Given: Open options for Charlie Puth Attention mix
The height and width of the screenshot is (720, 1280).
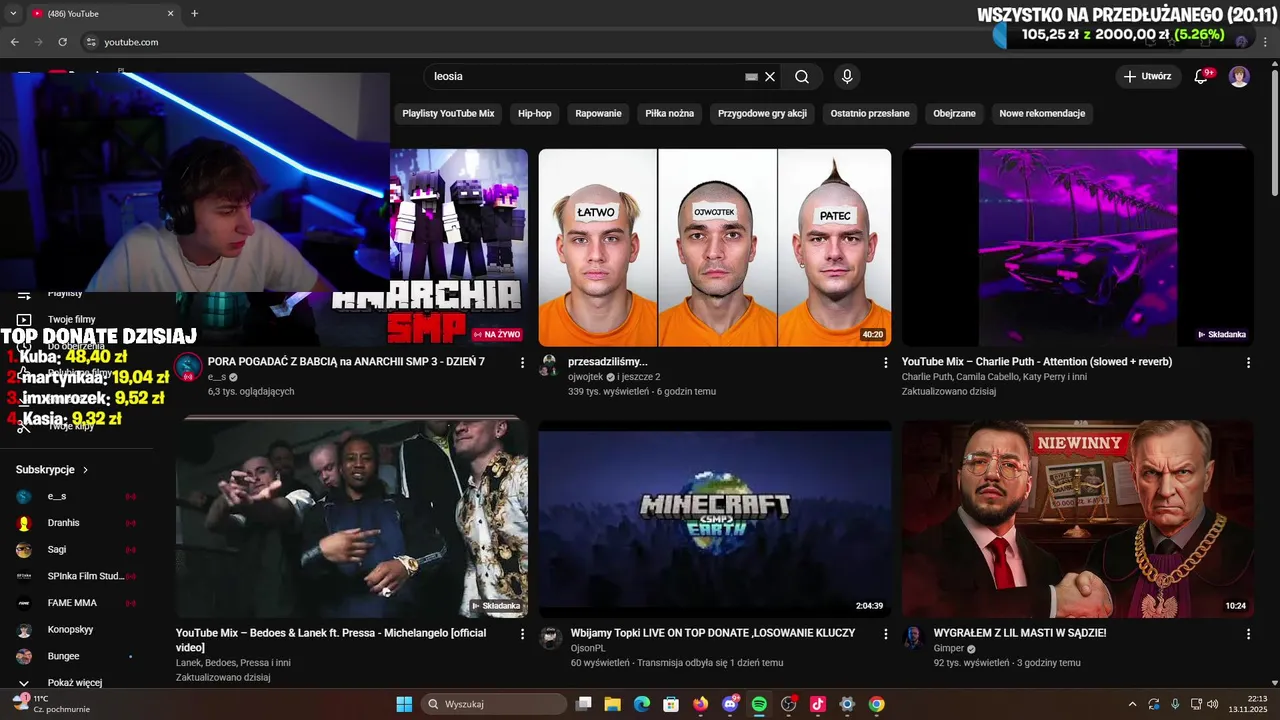Looking at the screenshot, I should pos(1248,362).
